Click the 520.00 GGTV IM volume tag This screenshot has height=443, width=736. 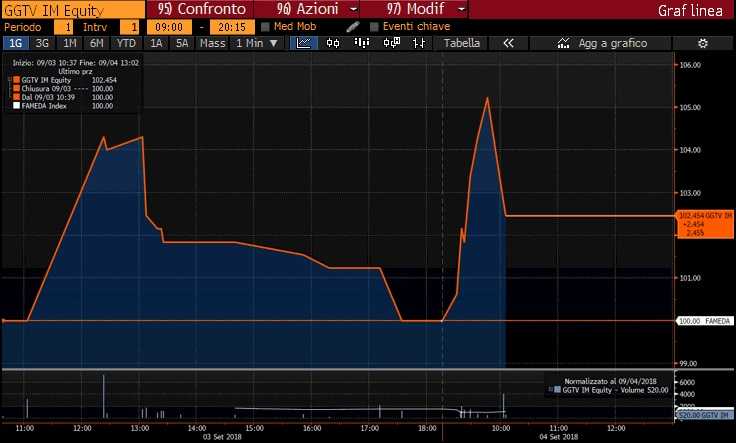tap(705, 415)
